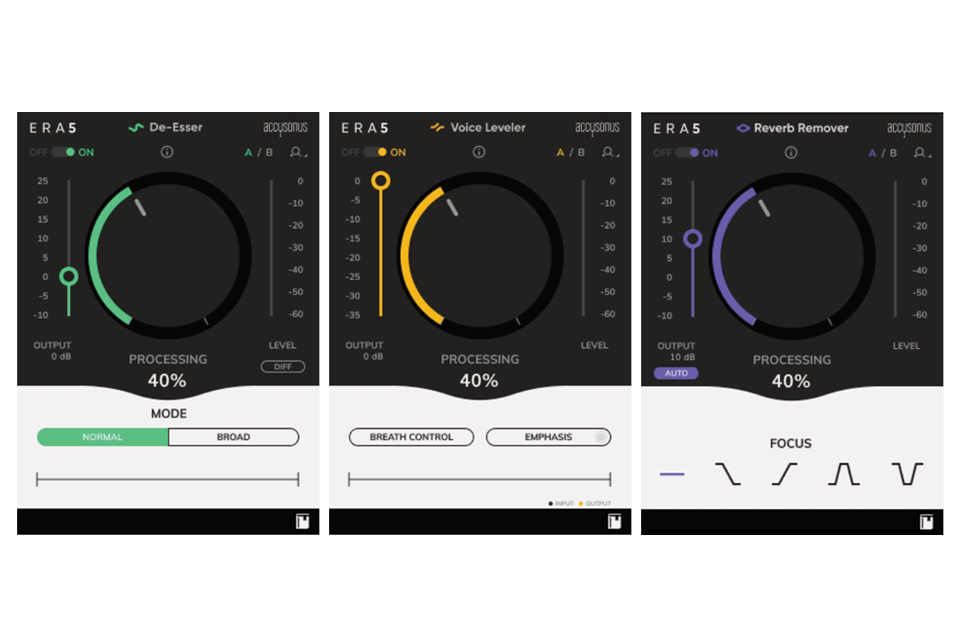Select the high-pass Focus shape
Image resolution: width=960 pixels, height=640 pixels.
pyautogui.click(x=786, y=473)
